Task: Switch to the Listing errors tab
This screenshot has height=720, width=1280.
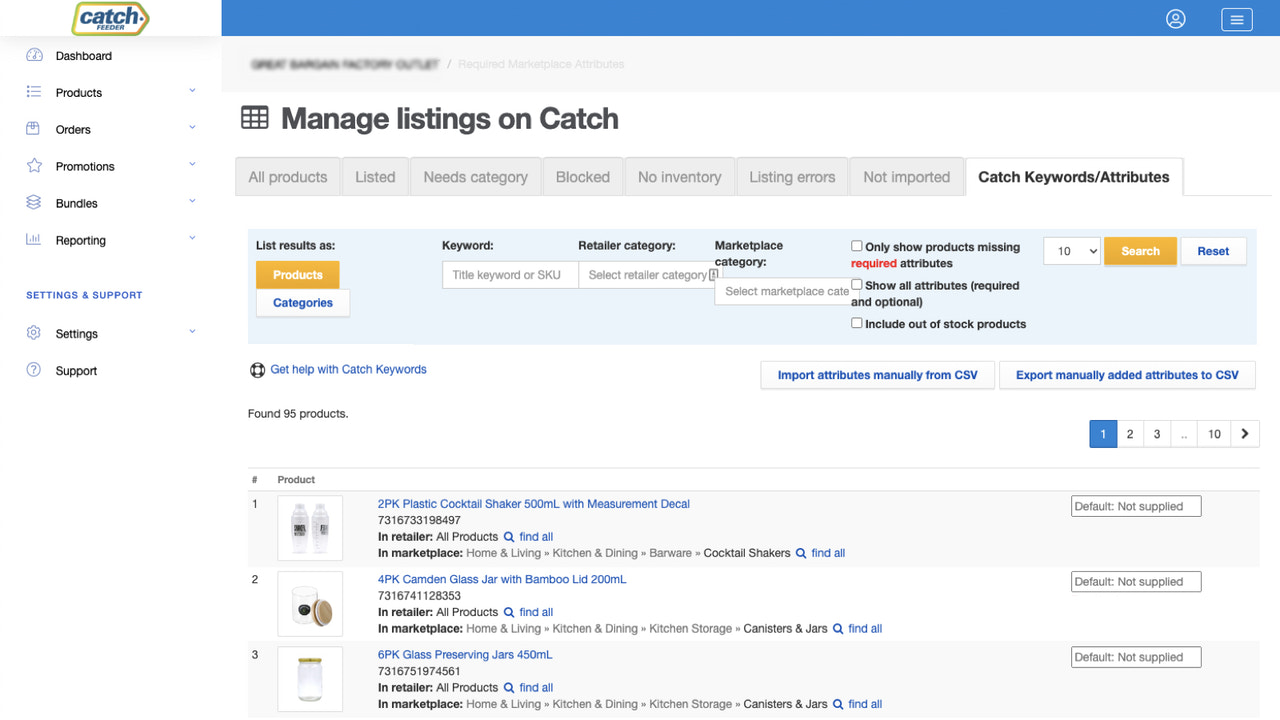Action: (792, 176)
